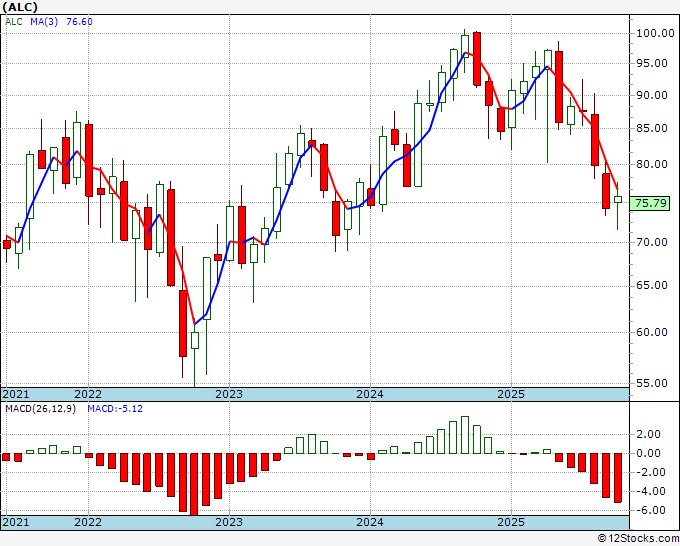Click the 2023 label on price chart timeline
The width and height of the screenshot is (680, 546).
229,394
